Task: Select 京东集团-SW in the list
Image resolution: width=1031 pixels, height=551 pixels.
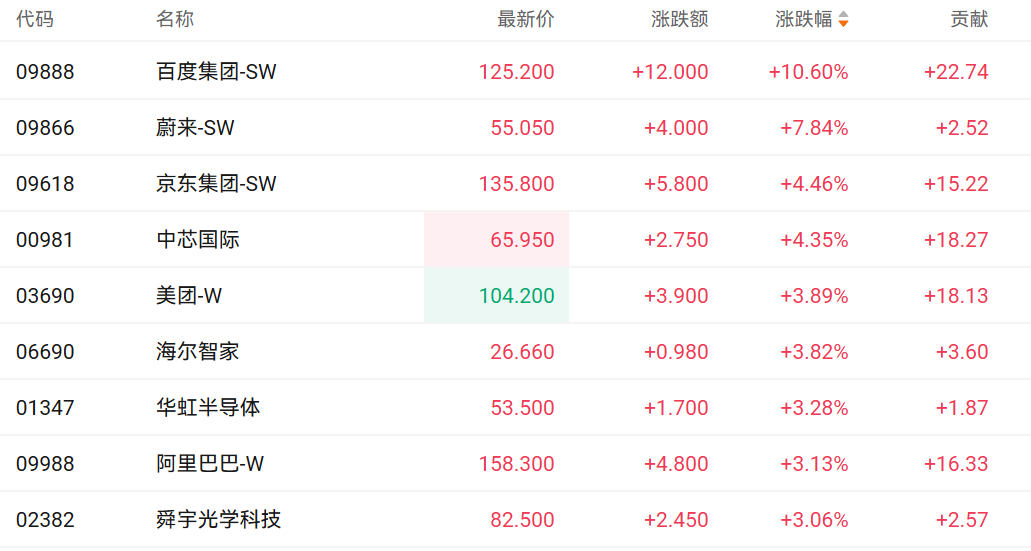Action: click(x=216, y=184)
